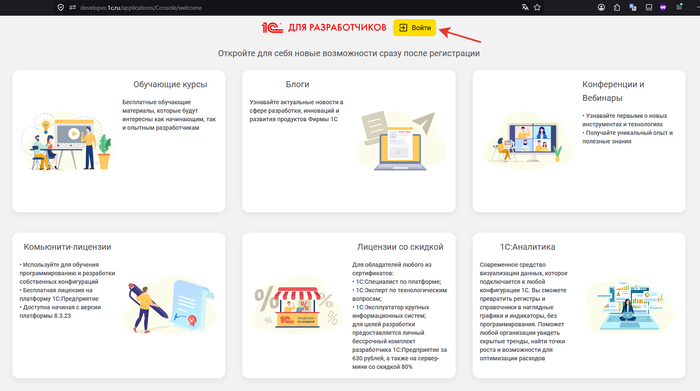Open the Конференции и Вебинары card title
700x391 pixels.
[x=613, y=91]
